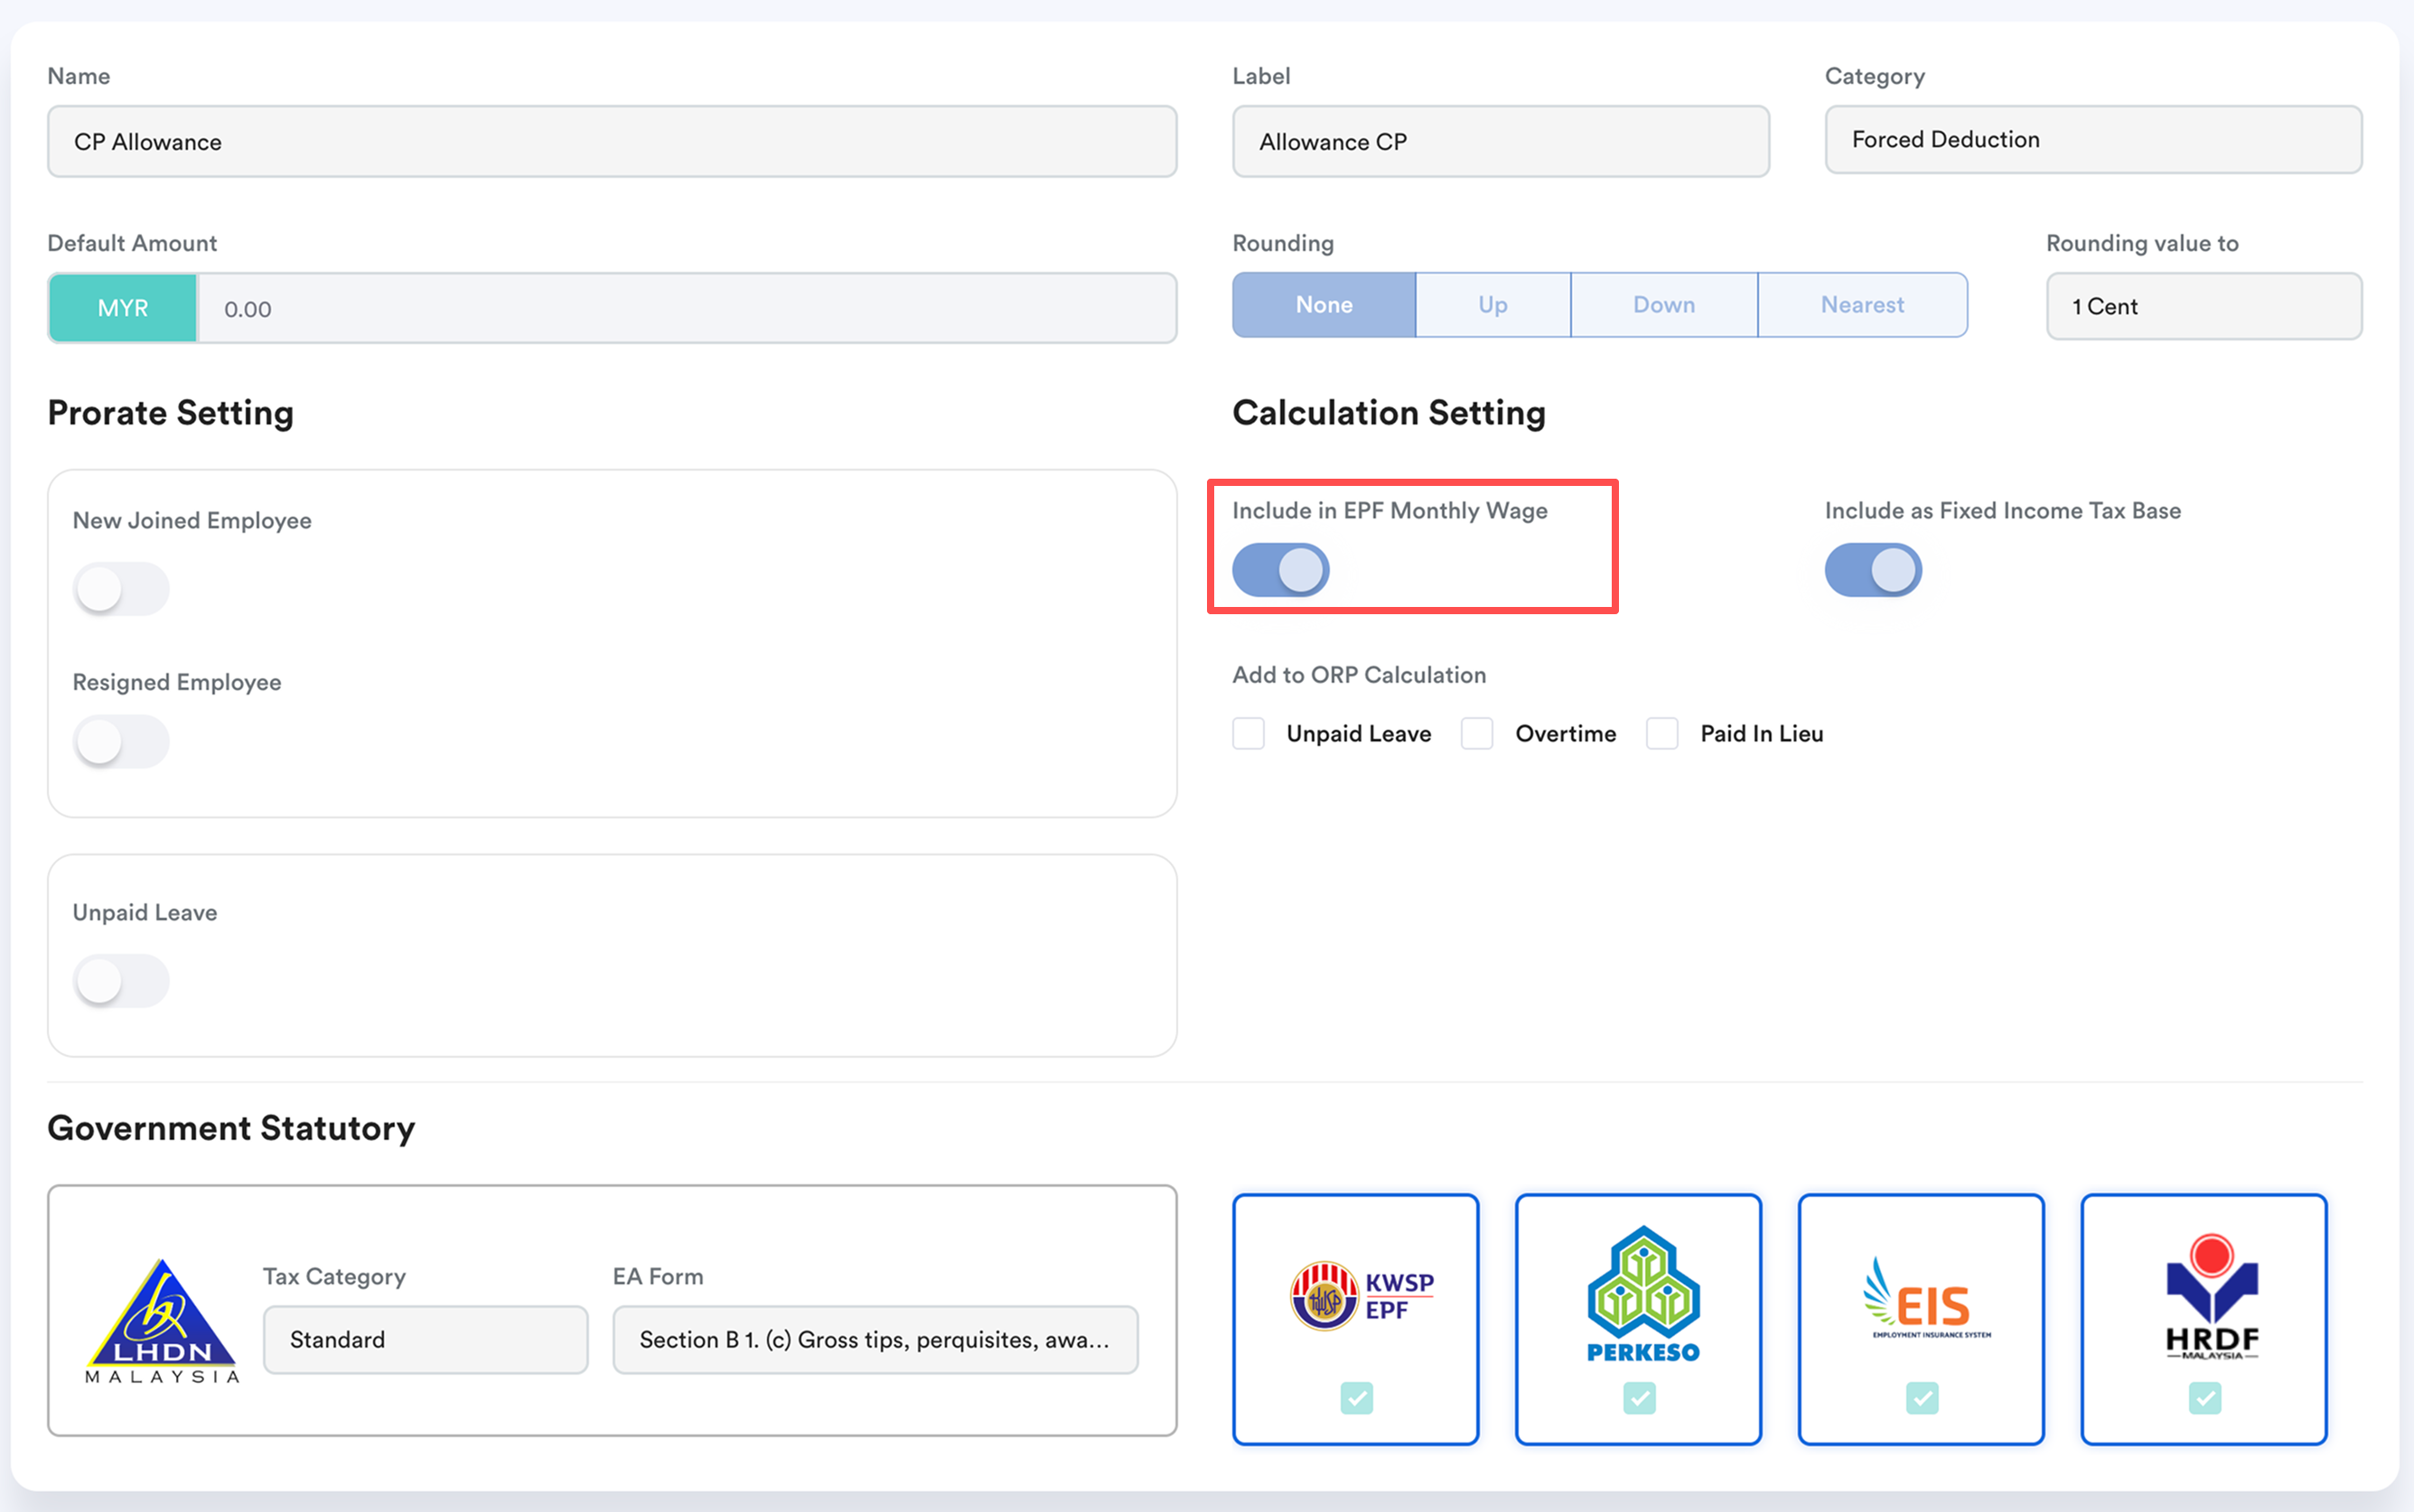This screenshot has width=2414, height=1512.
Task: Select the Nearest rounding option
Action: tap(1861, 305)
